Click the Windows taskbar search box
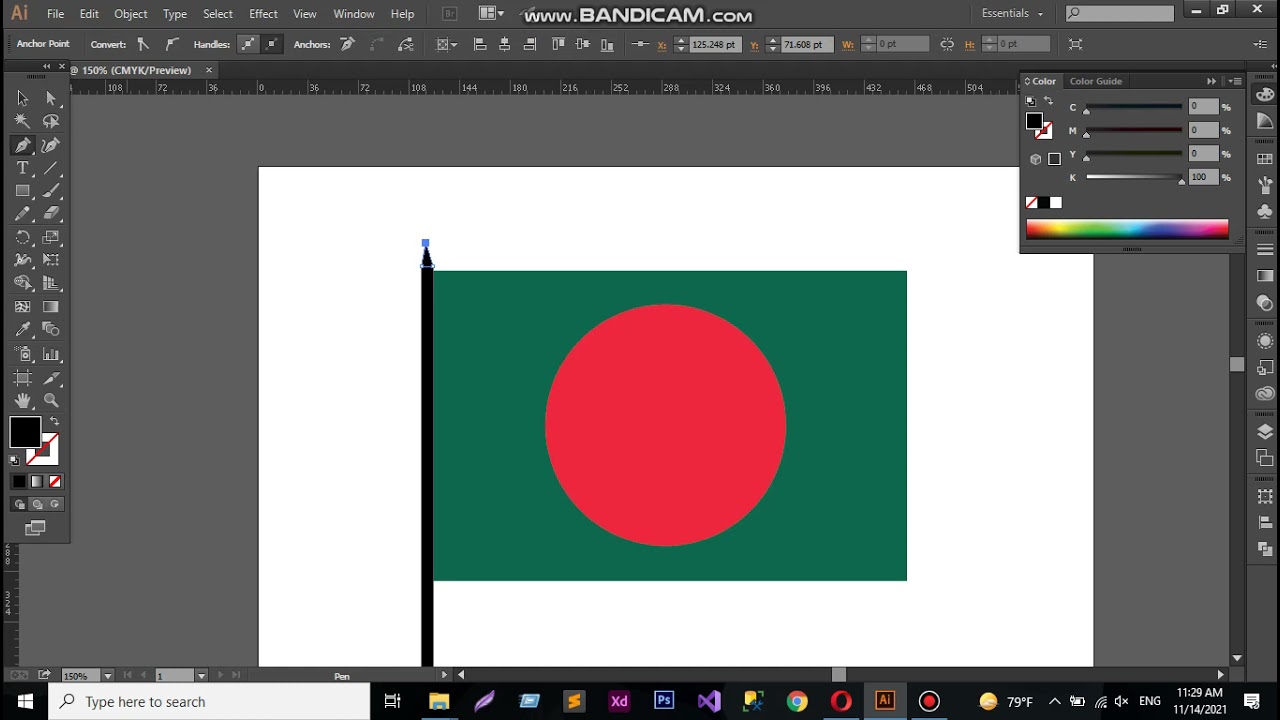 (x=209, y=702)
